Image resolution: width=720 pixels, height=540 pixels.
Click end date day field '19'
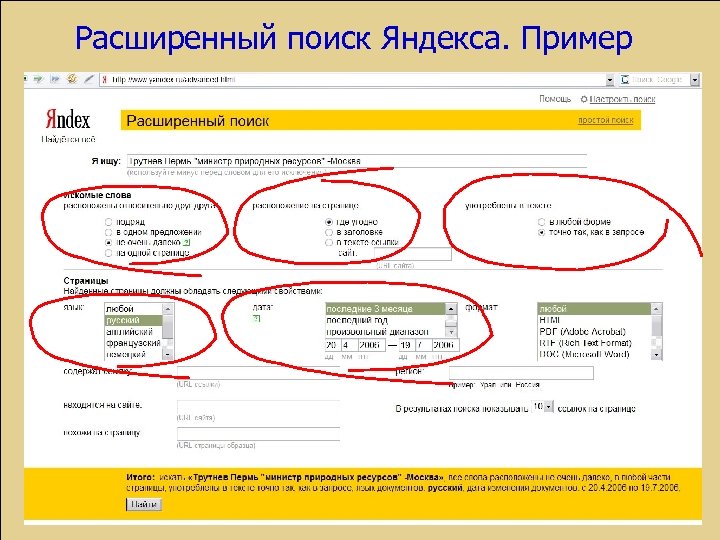point(406,344)
